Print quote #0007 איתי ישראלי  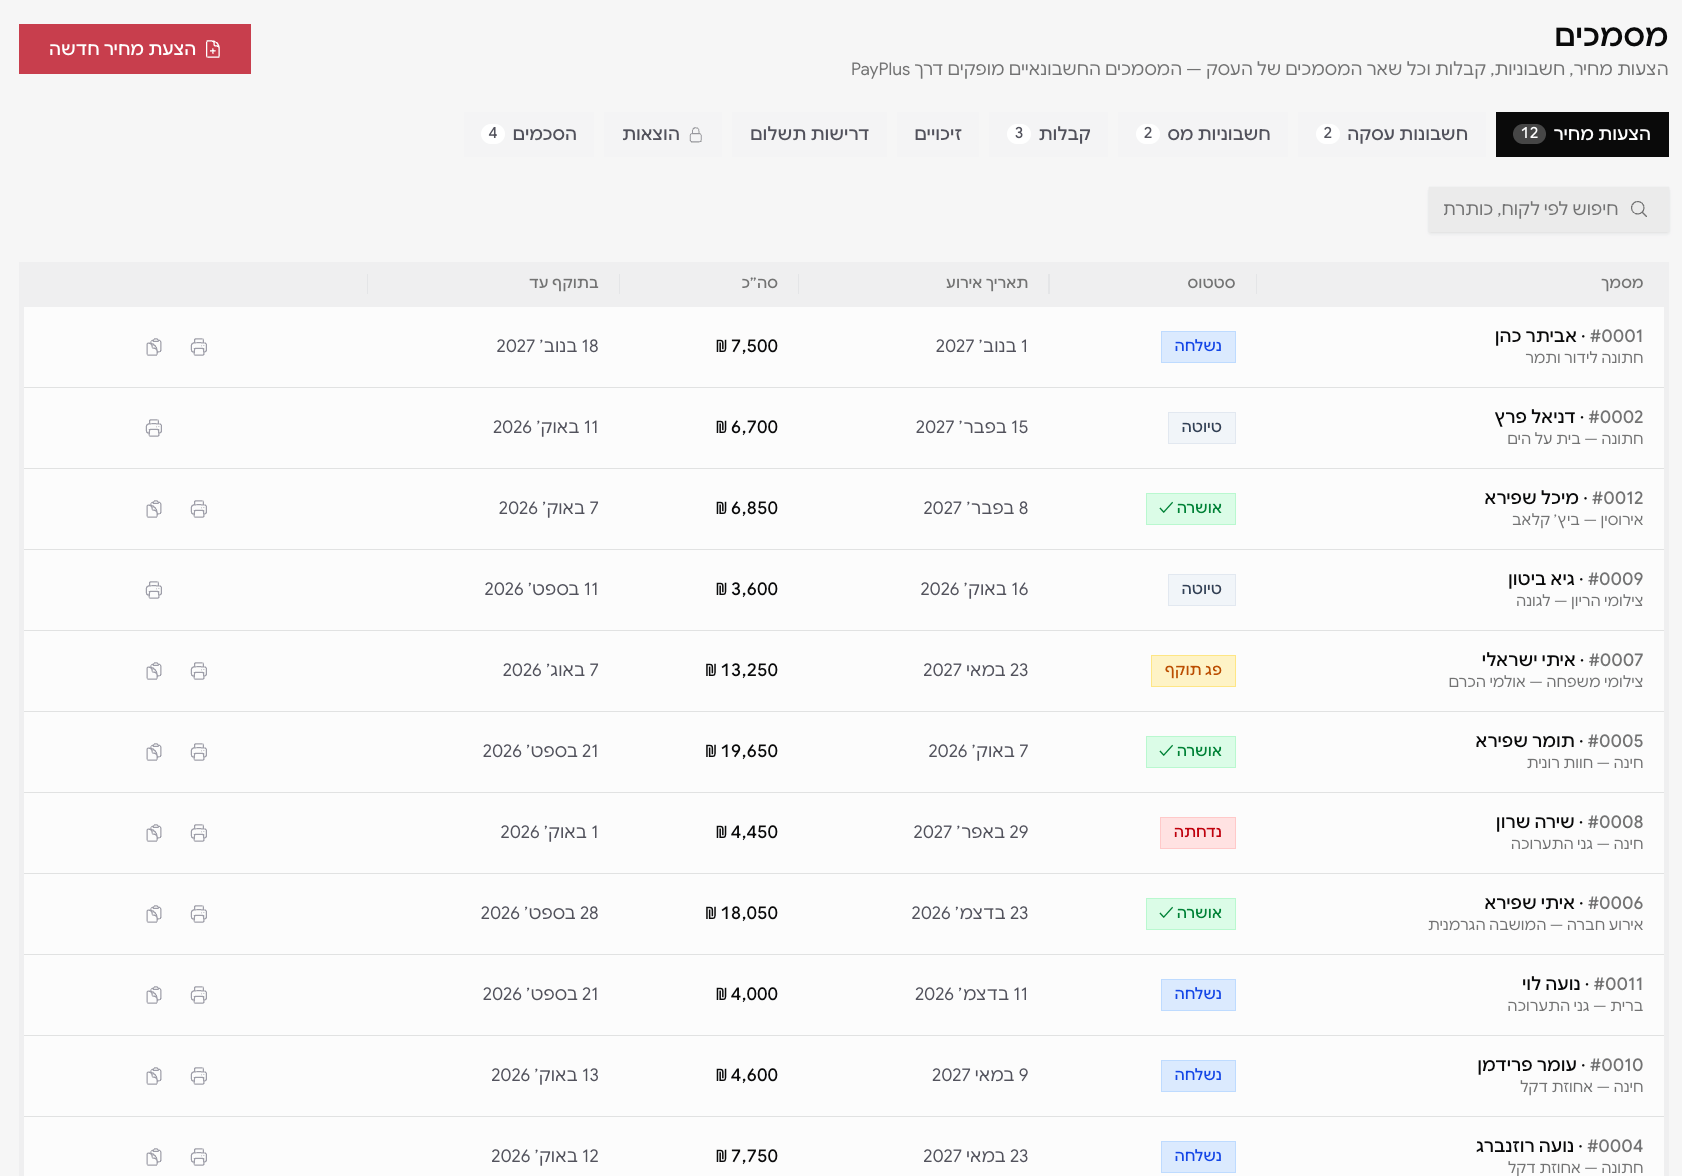199,671
